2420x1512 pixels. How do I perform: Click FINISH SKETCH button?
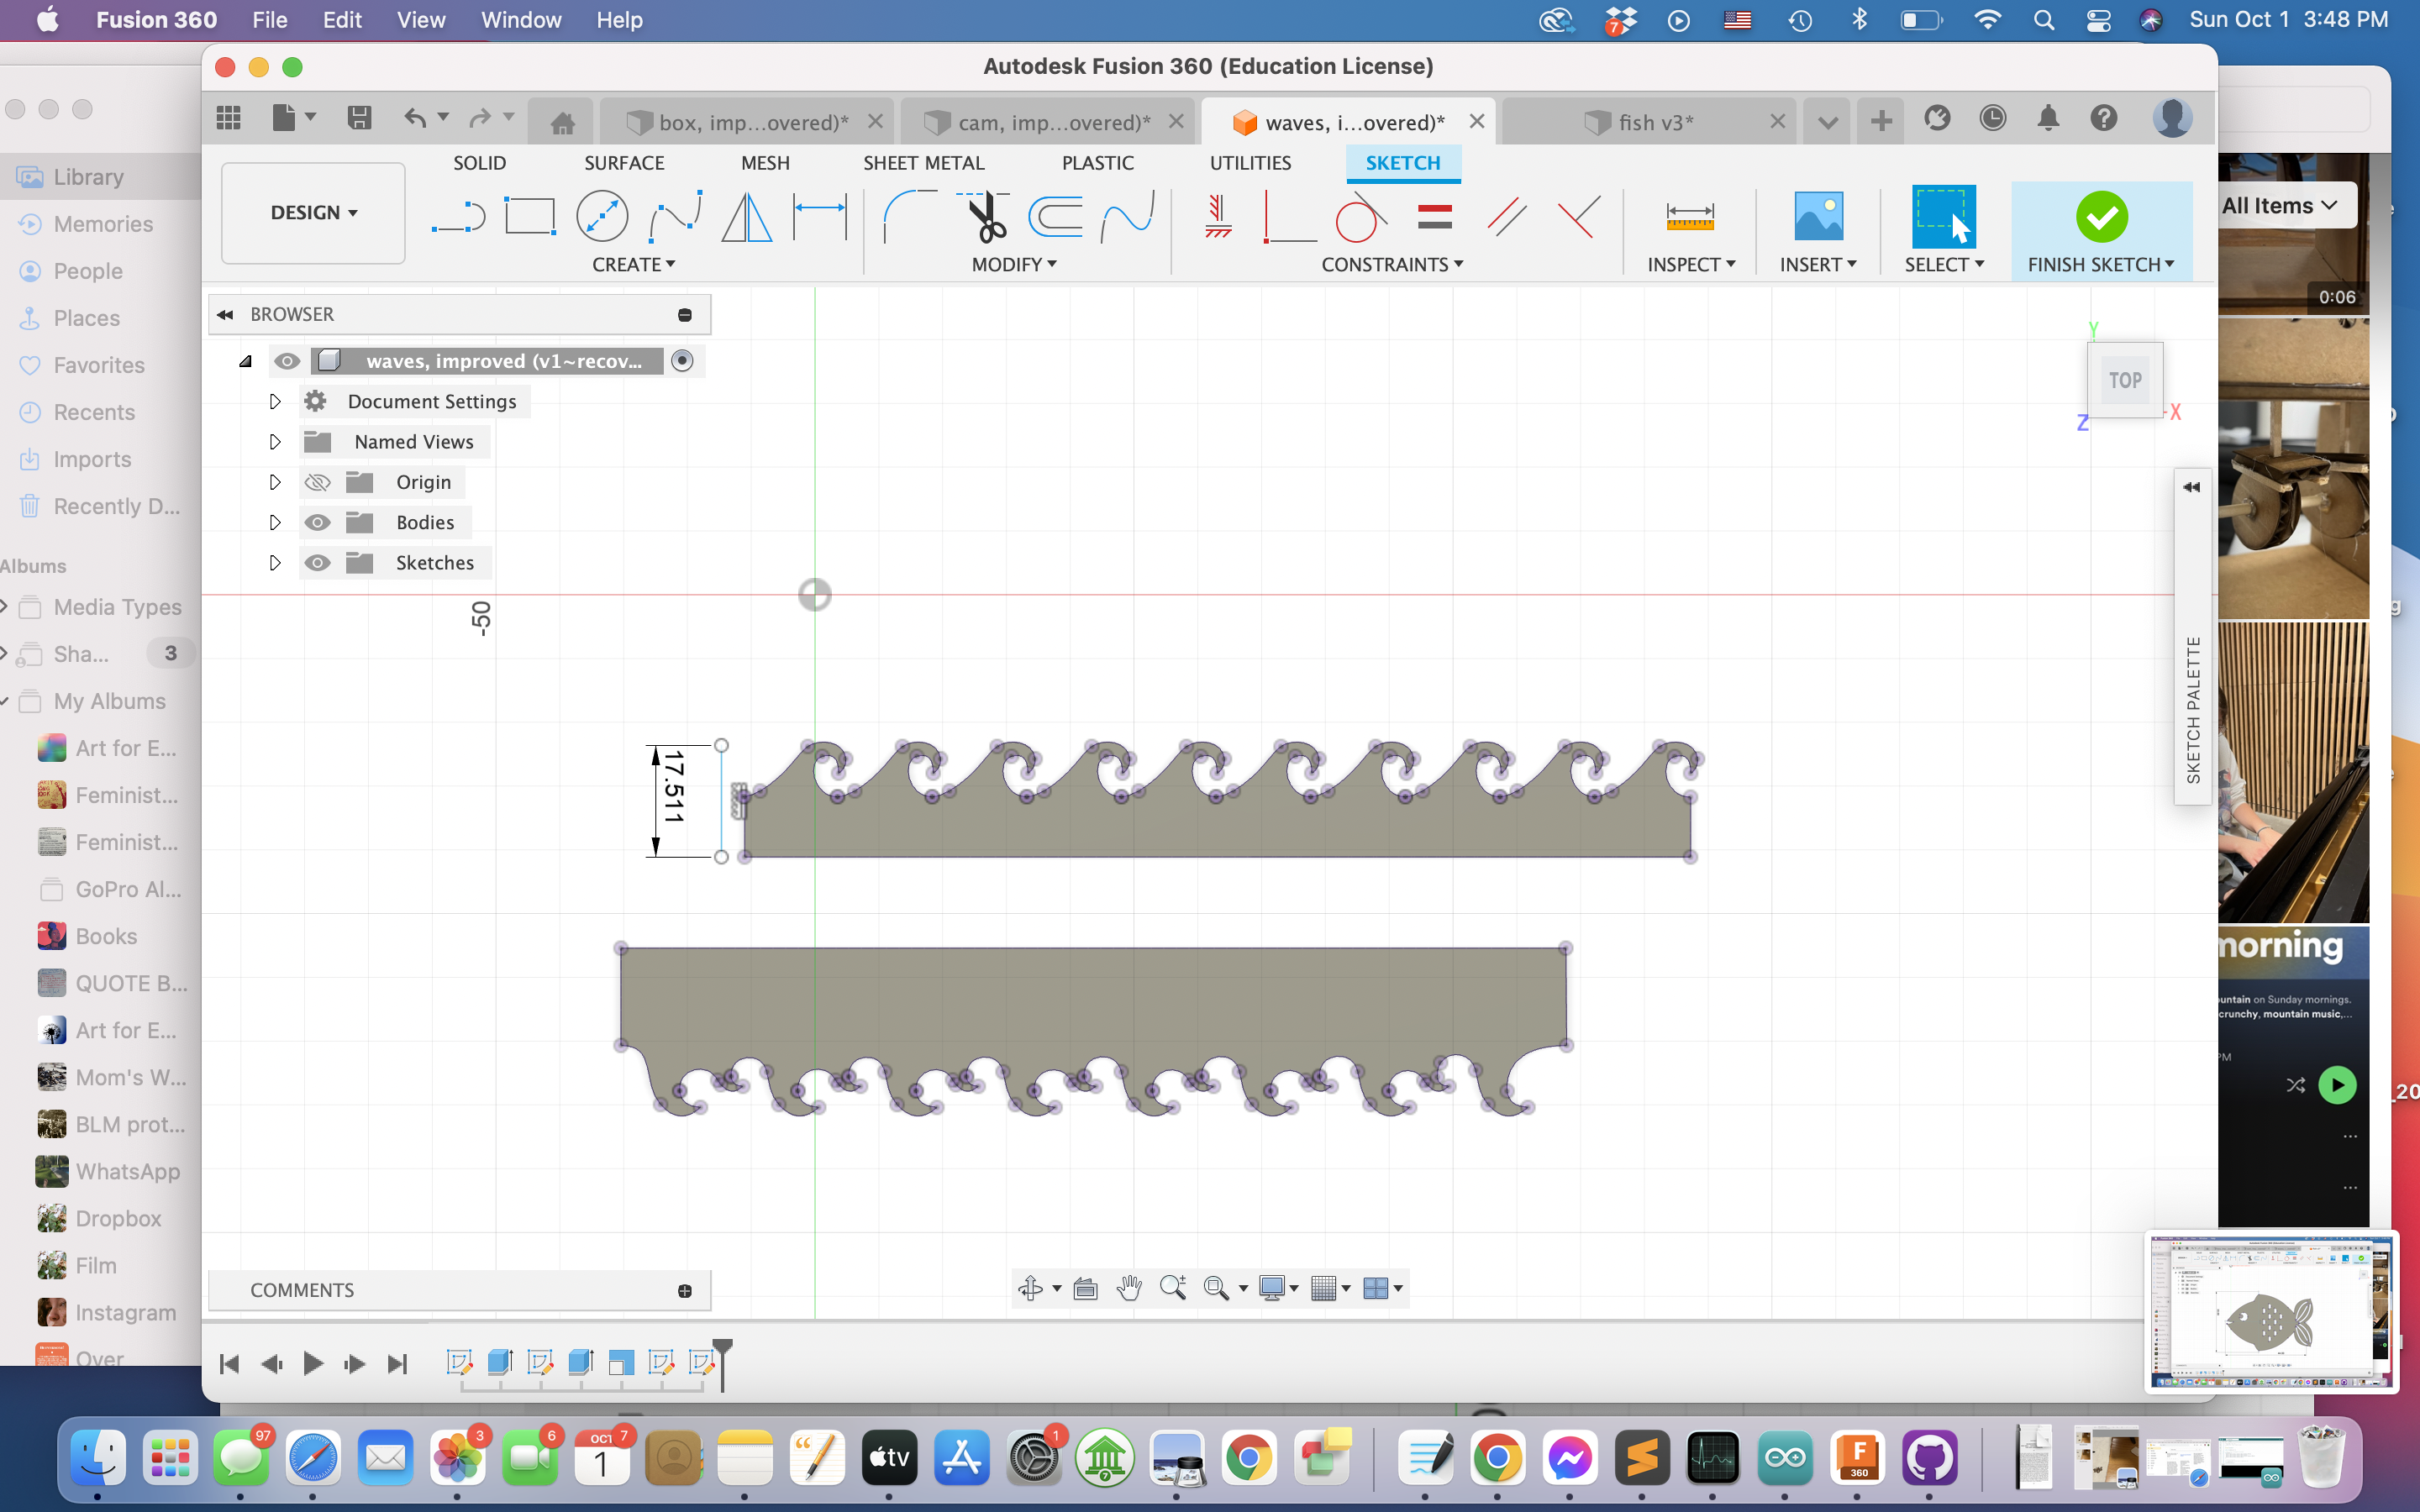click(x=2100, y=230)
